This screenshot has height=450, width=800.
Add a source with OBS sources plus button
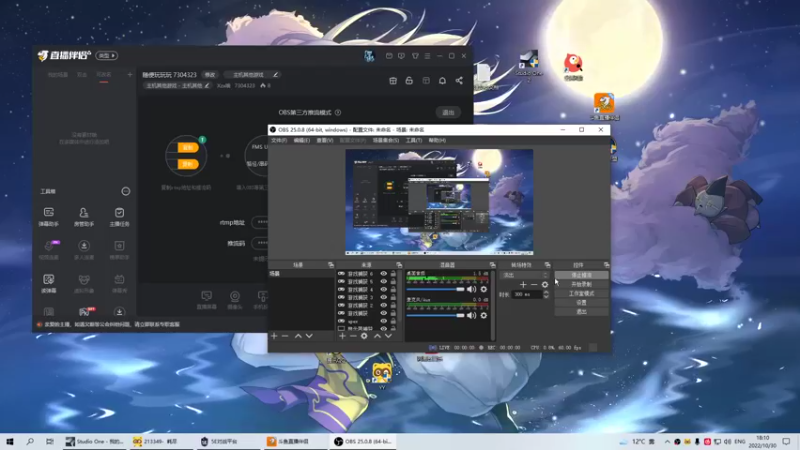click(x=342, y=336)
